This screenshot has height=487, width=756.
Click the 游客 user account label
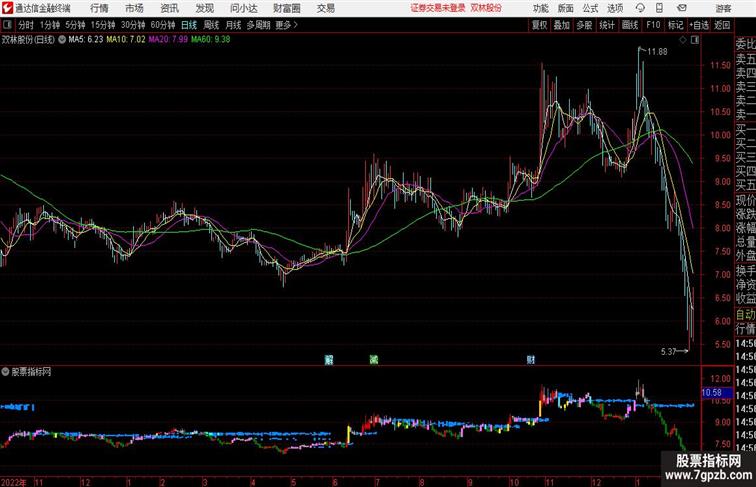click(x=723, y=8)
